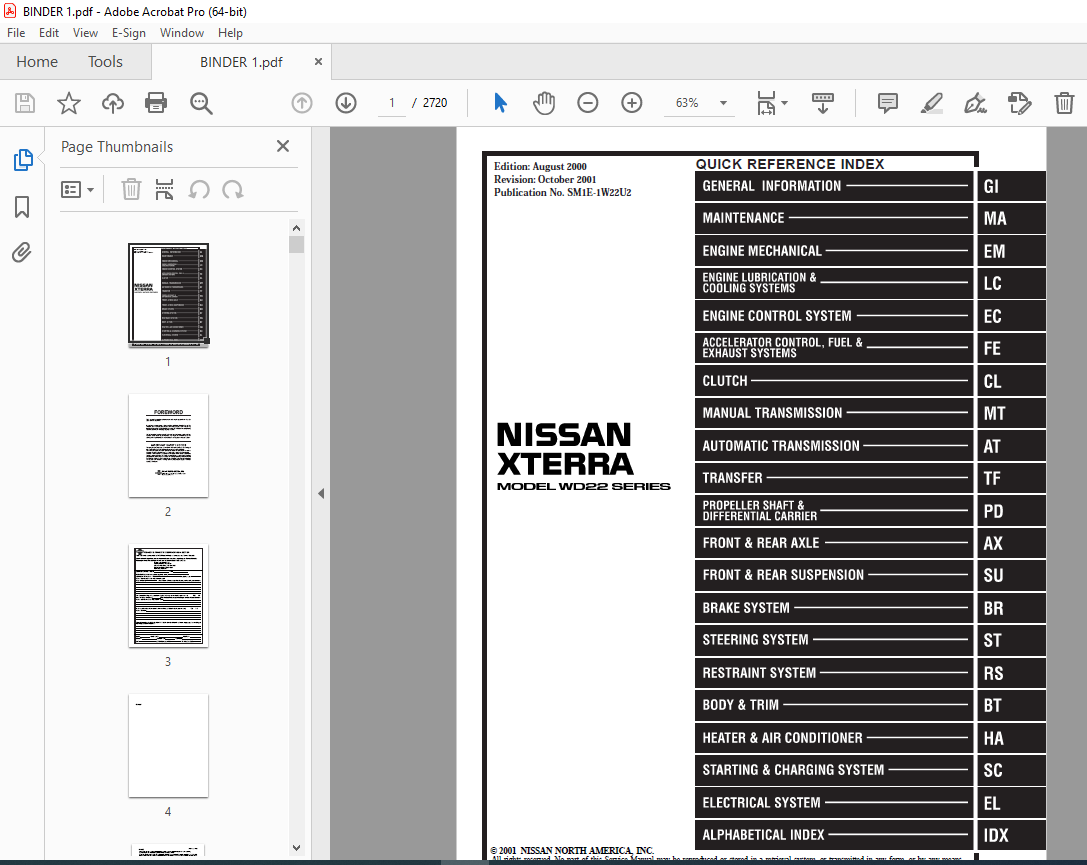
Task: Click GENERAL INFORMATION index entry
Action: [x=834, y=186]
